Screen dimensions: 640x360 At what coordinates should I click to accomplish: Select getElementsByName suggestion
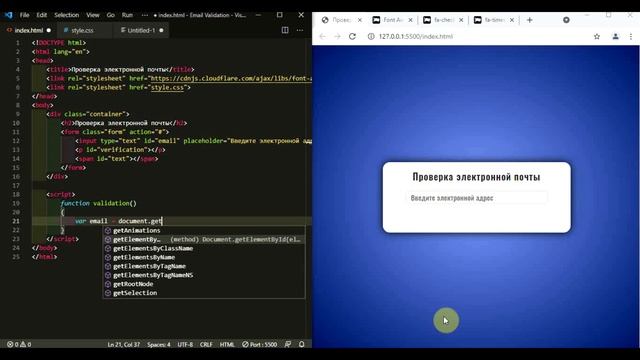[203, 258]
